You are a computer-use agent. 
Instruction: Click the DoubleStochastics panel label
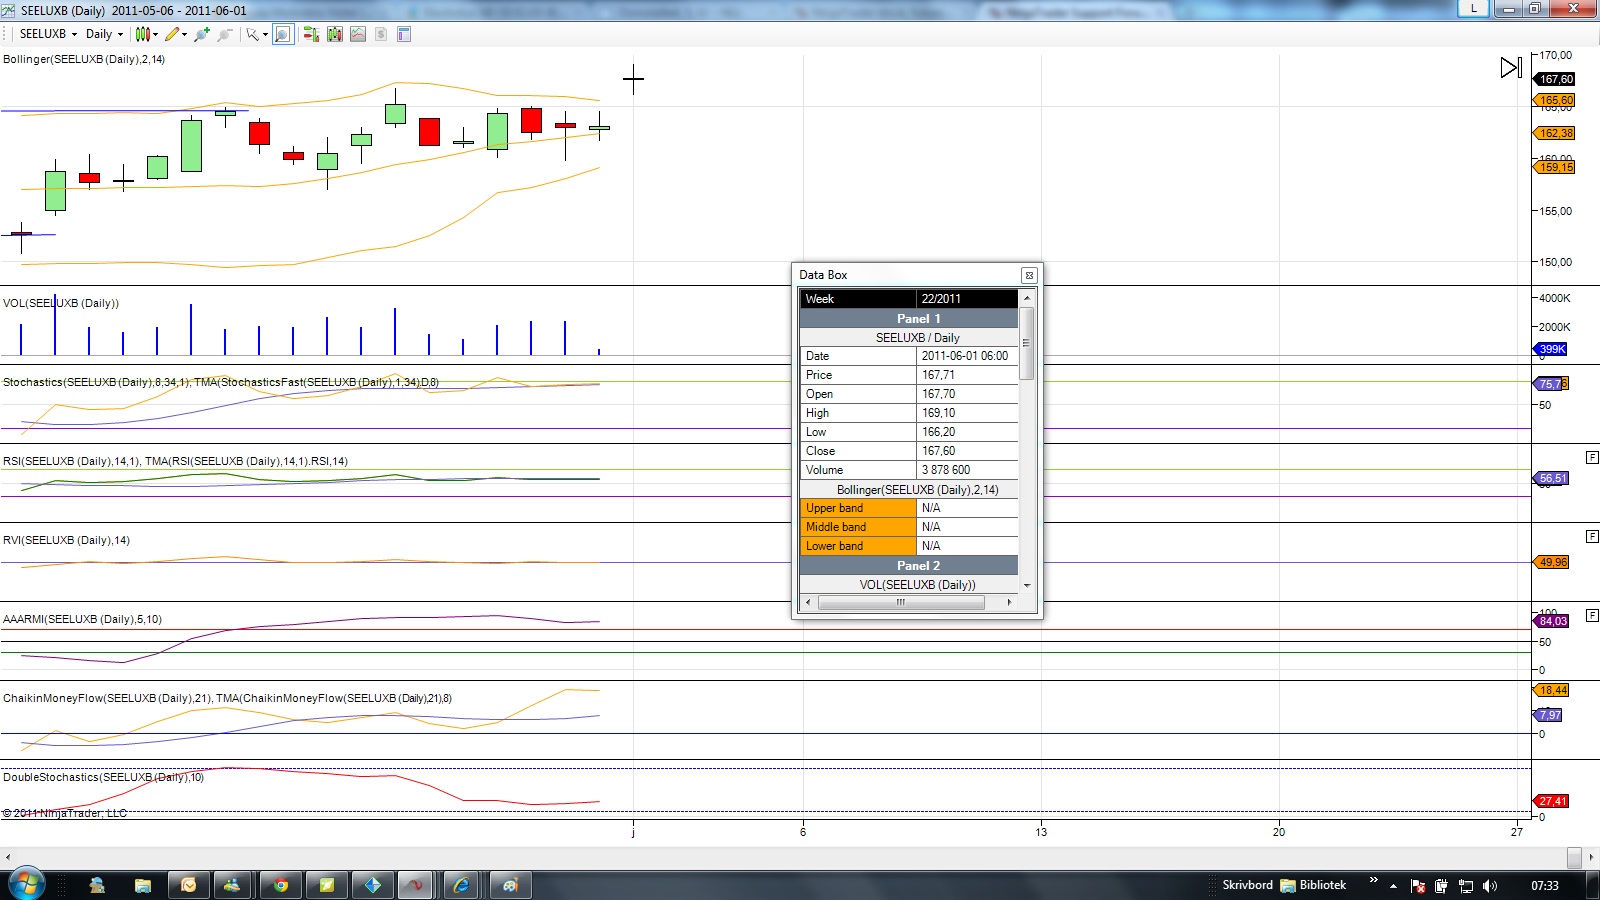[103, 777]
